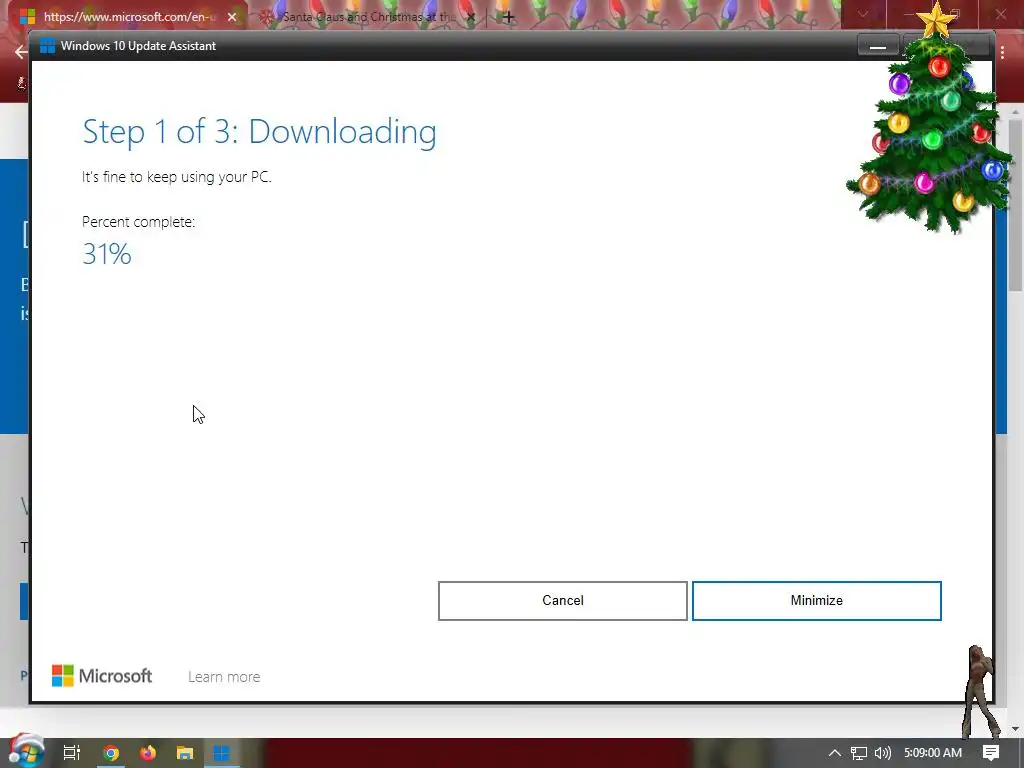Launch Firefox from the taskbar

pos(148,753)
